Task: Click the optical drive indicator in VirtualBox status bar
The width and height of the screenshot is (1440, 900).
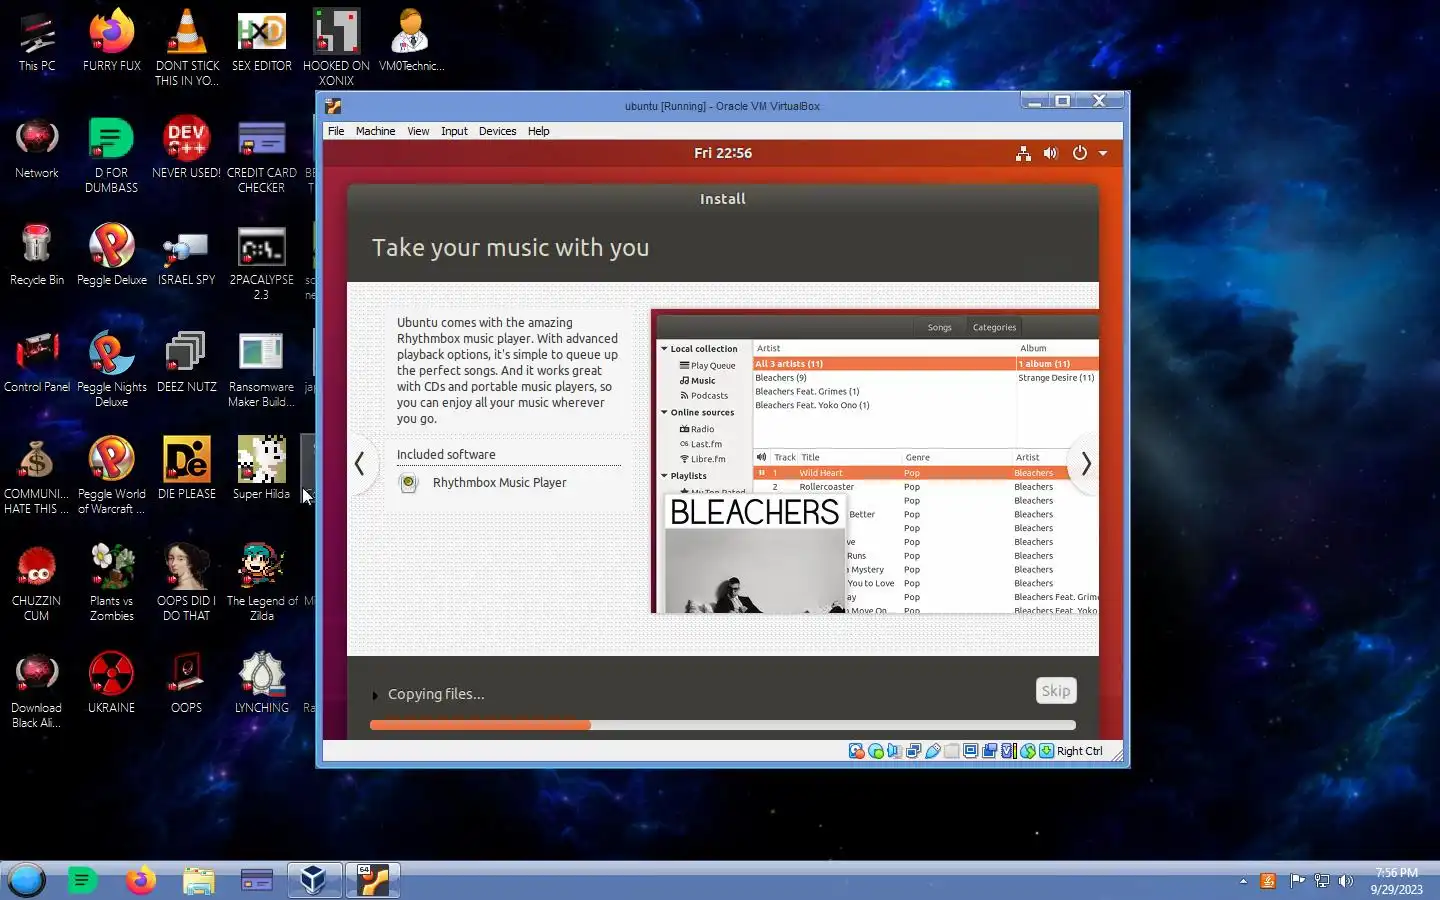Action: point(876,751)
